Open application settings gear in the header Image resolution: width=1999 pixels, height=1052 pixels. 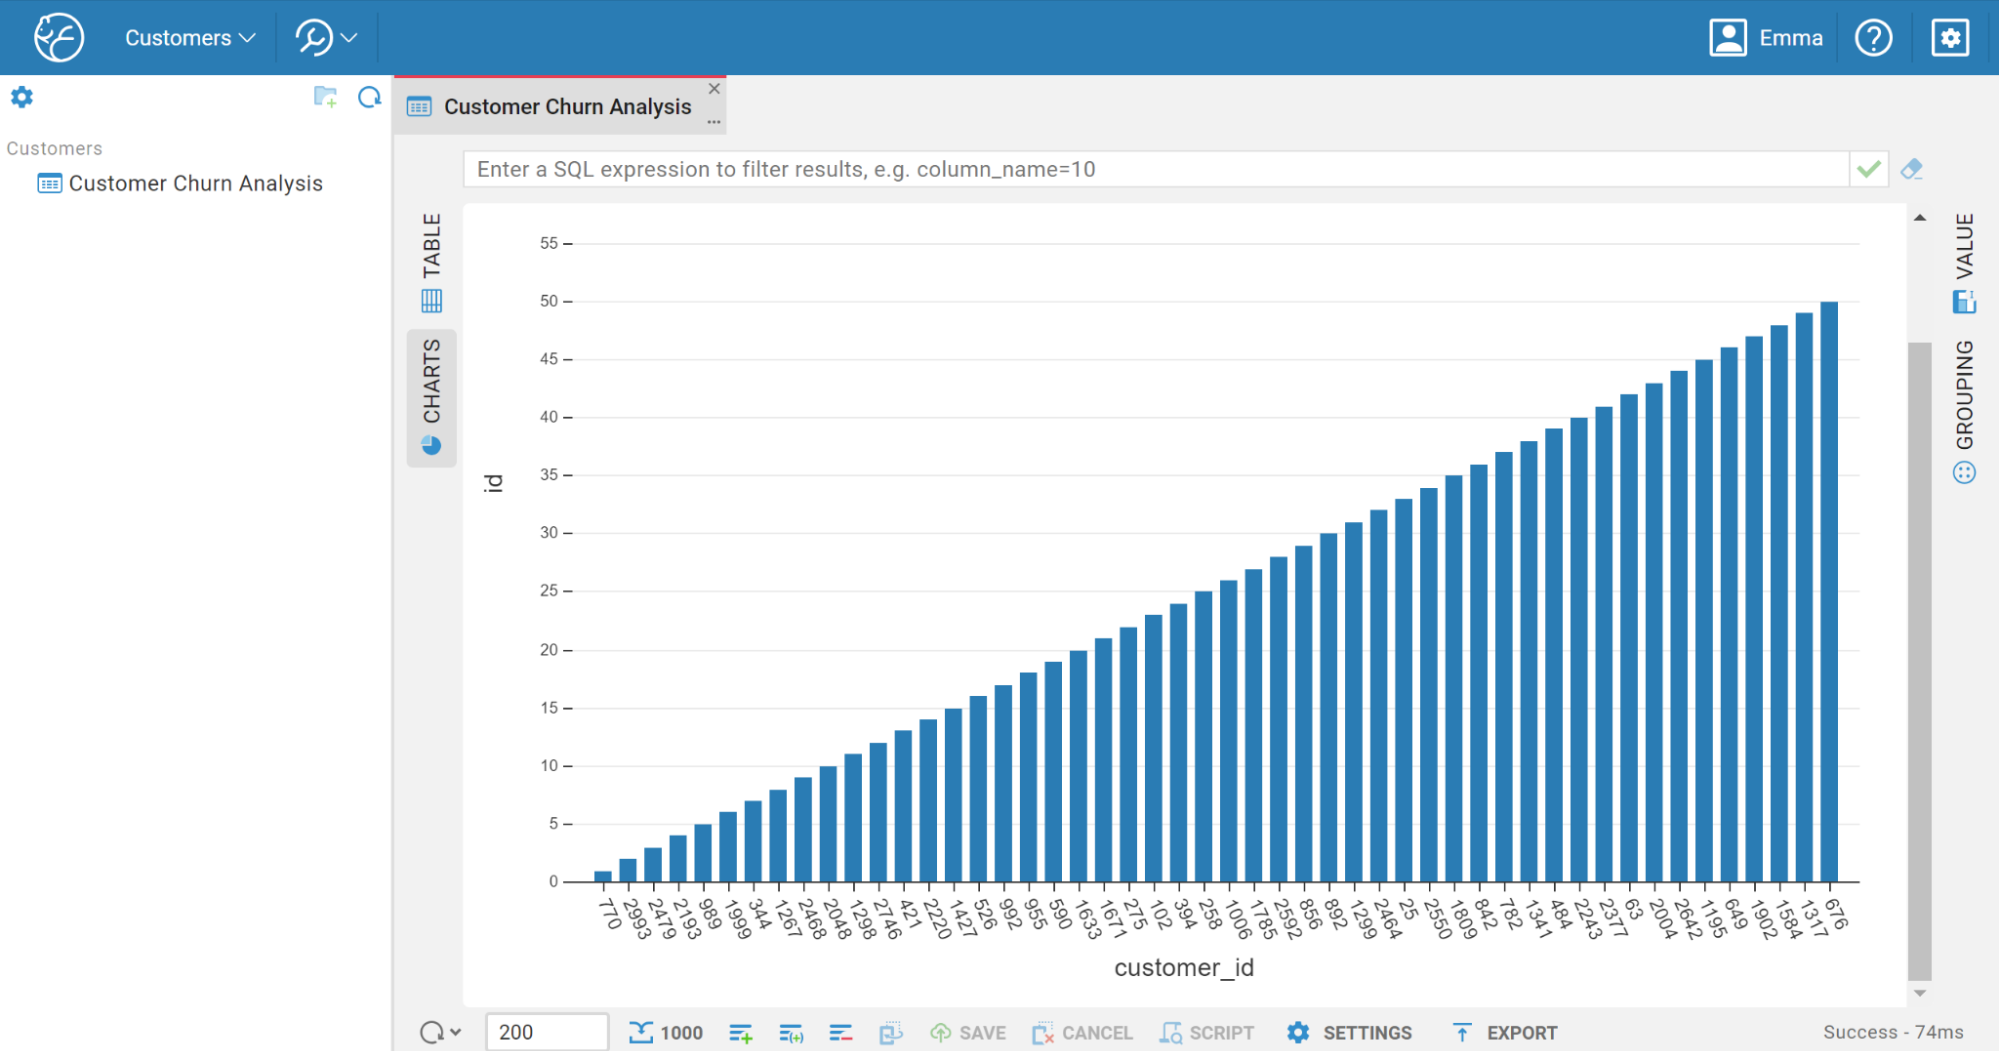(1949, 37)
